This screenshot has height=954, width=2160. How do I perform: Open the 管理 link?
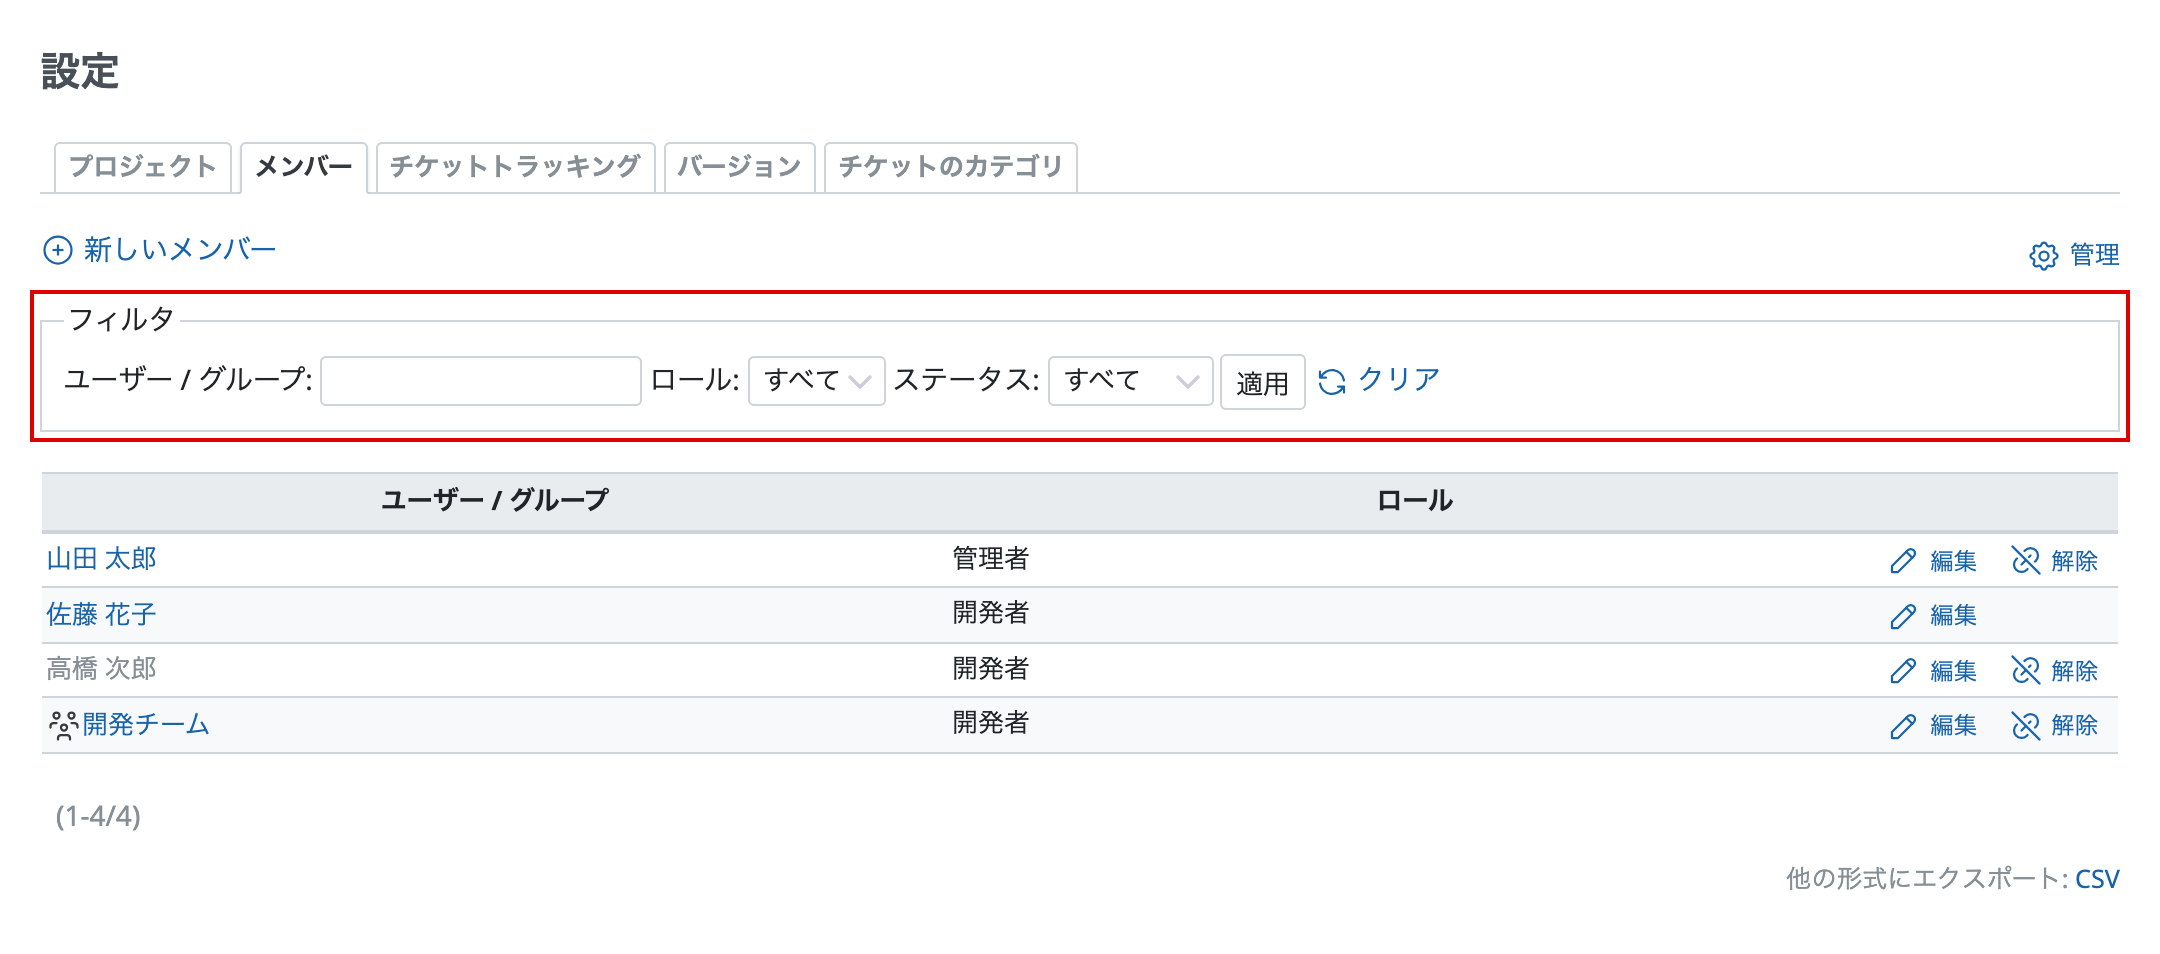(2094, 255)
